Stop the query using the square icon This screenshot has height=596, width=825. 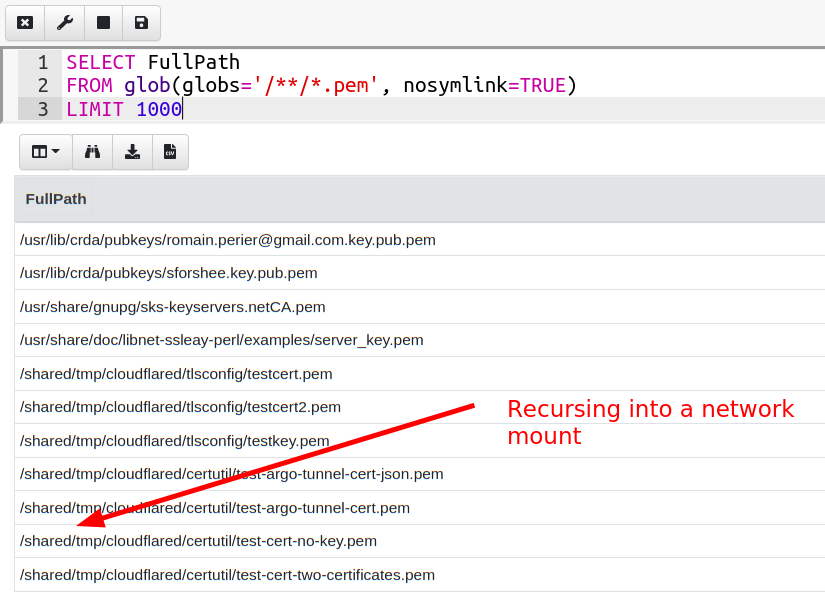(103, 22)
